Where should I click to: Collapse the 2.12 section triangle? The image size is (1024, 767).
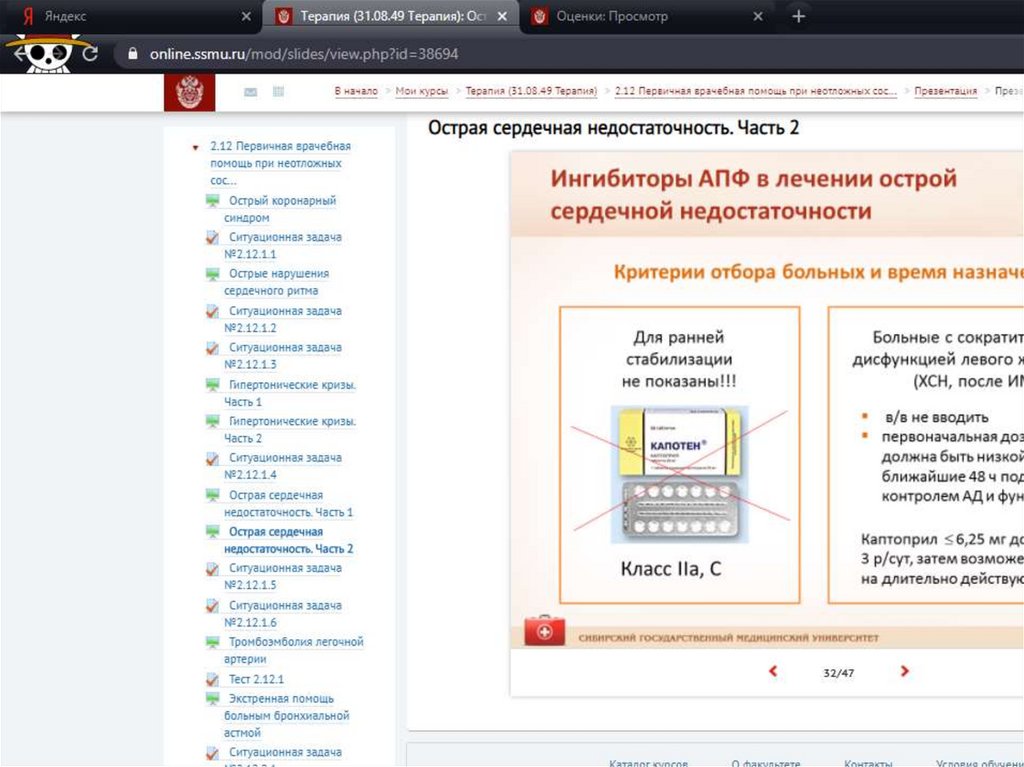(x=195, y=148)
